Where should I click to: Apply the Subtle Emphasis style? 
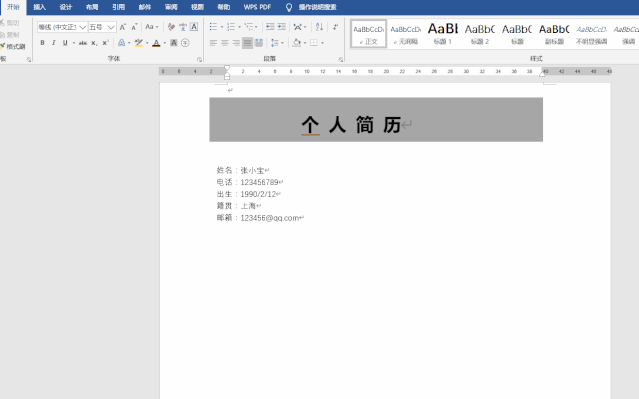pyautogui.click(x=591, y=34)
